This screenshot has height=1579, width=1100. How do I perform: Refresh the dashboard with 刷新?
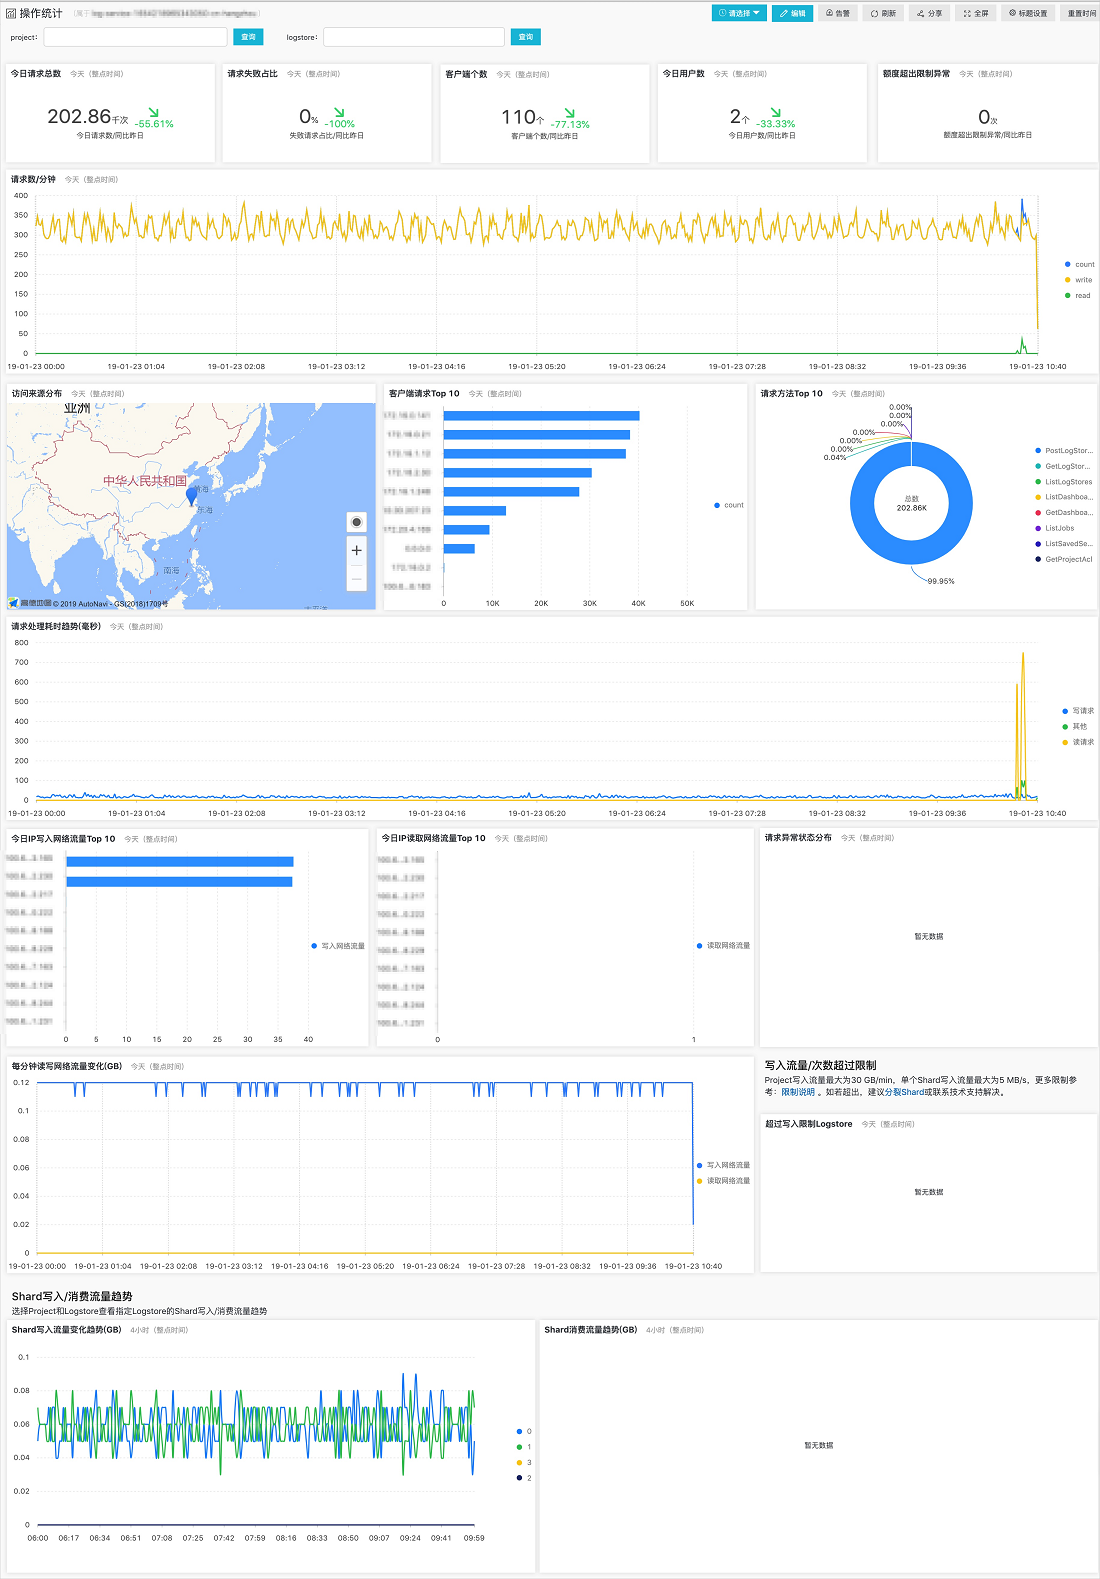(883, 13)
